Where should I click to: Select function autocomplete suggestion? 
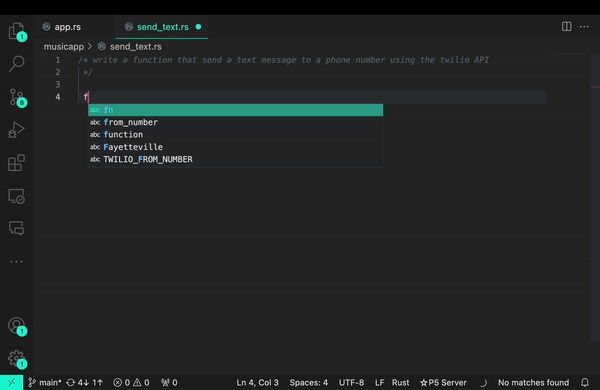click(x=235, y=134)
